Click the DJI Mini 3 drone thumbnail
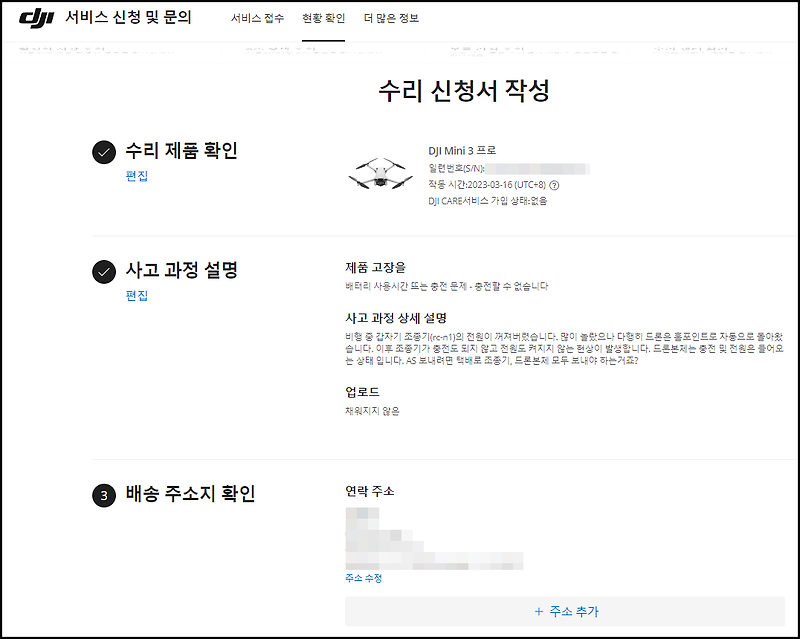This screenshot has height=639, width=800. [x=381, y=174]
